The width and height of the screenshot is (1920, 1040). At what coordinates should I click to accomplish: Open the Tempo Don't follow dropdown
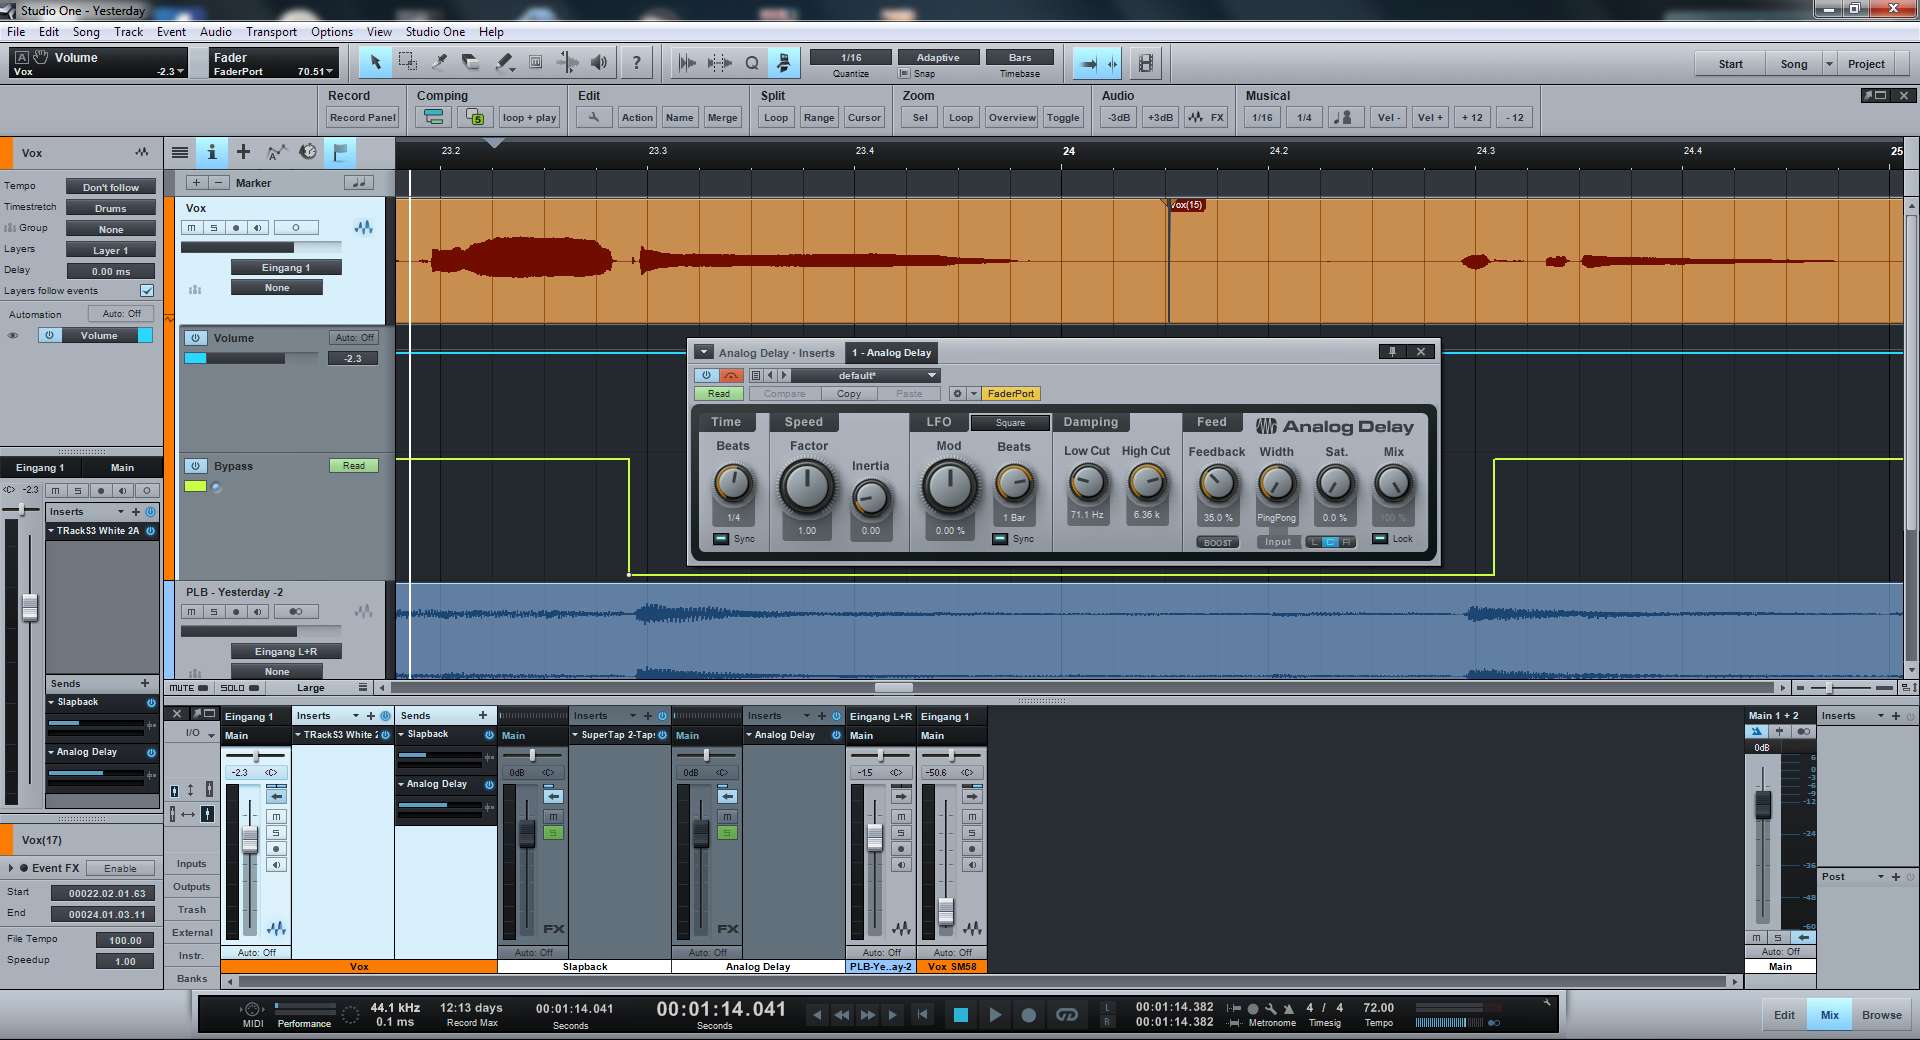point(111,187)
